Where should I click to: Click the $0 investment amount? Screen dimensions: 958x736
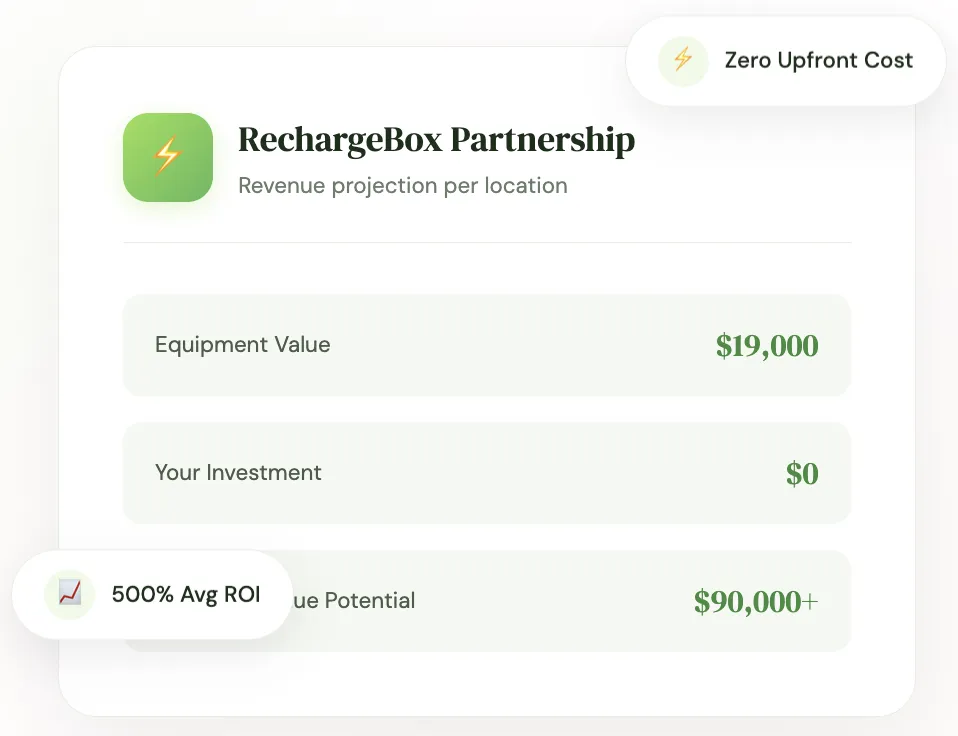tap(802, 473)
